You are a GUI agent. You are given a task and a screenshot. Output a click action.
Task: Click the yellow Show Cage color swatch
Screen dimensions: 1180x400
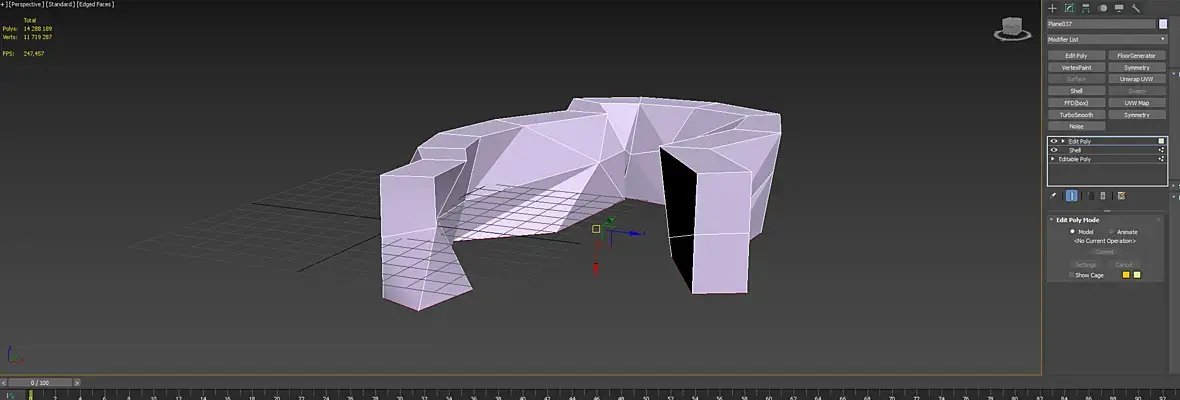1136,275
